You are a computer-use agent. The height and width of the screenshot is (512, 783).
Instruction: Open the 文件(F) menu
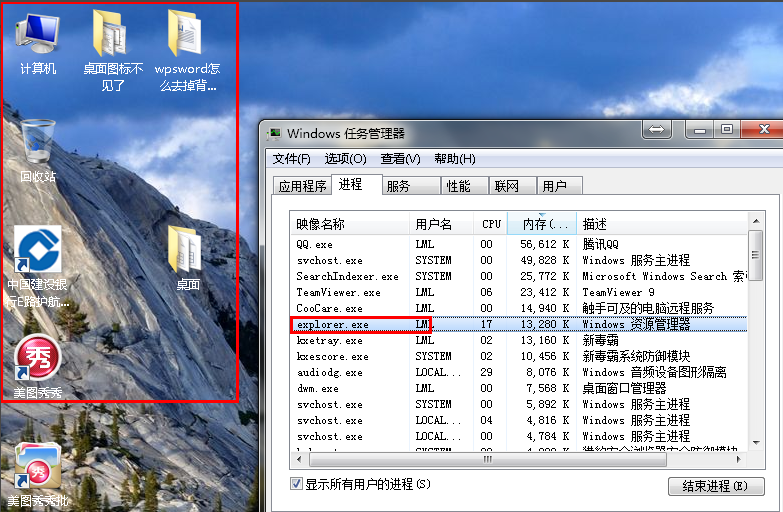[x=292, y=159]
